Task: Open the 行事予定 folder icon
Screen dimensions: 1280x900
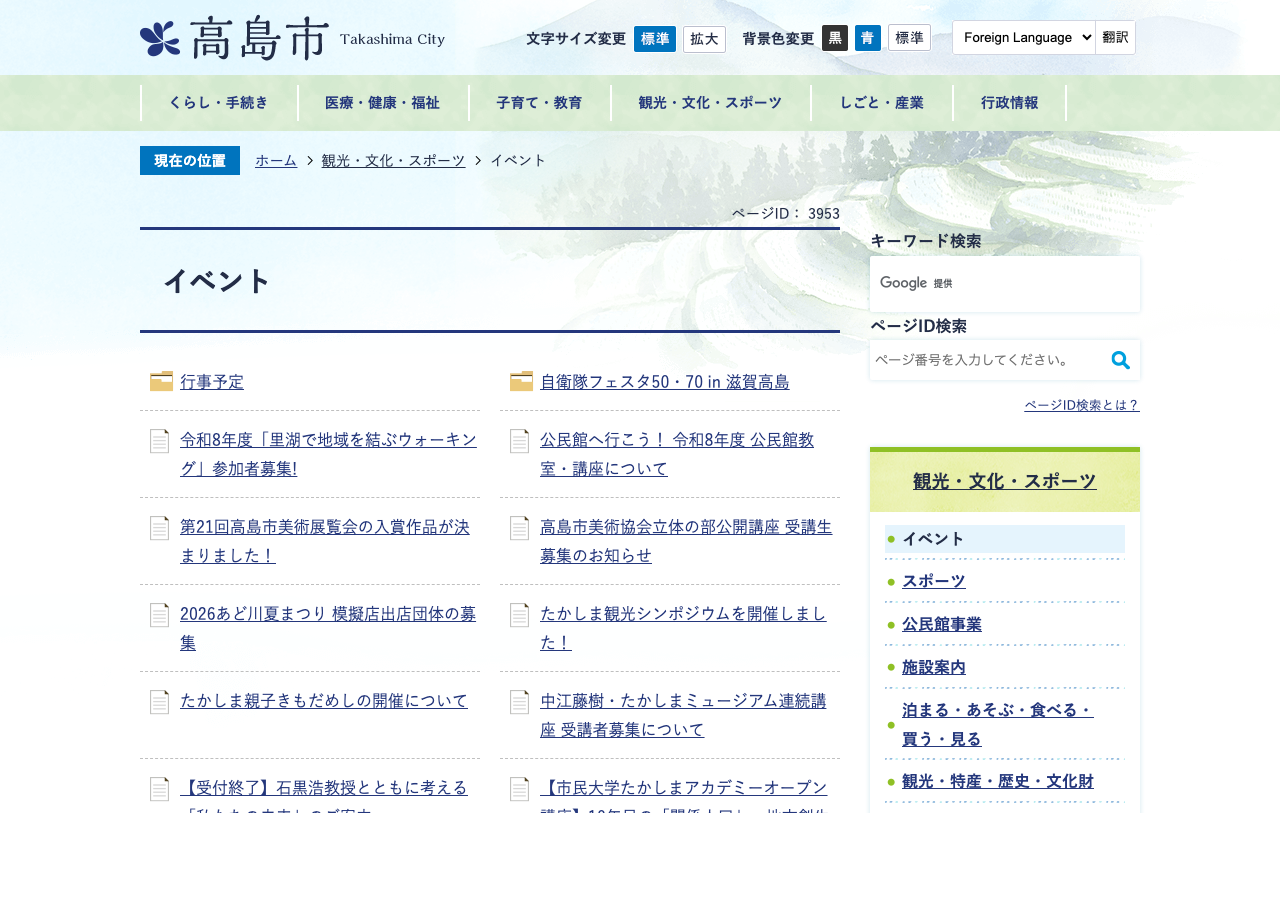Action: 161,381
